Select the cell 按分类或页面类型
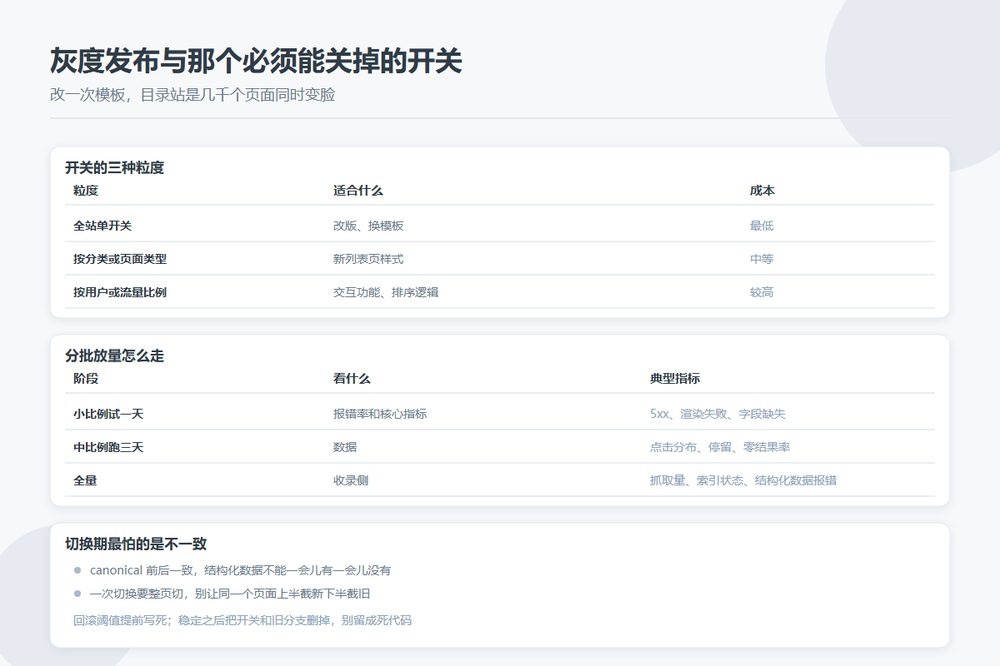This screenshot has width=1000, height=666. point(120,259)
